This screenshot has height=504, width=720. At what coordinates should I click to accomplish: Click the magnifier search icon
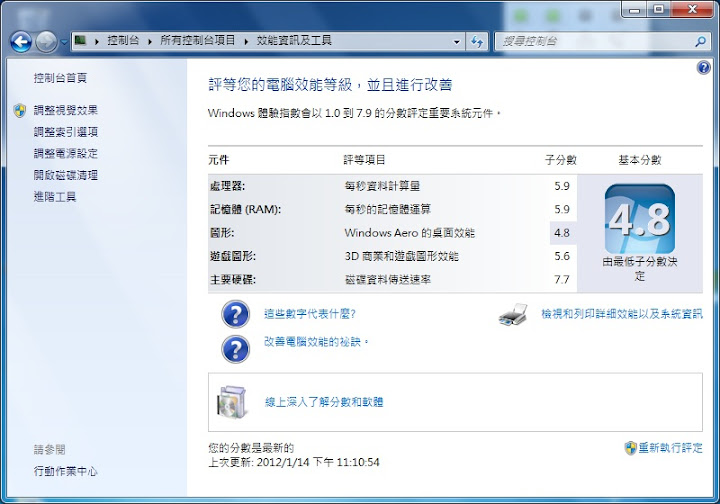point(700,42)
